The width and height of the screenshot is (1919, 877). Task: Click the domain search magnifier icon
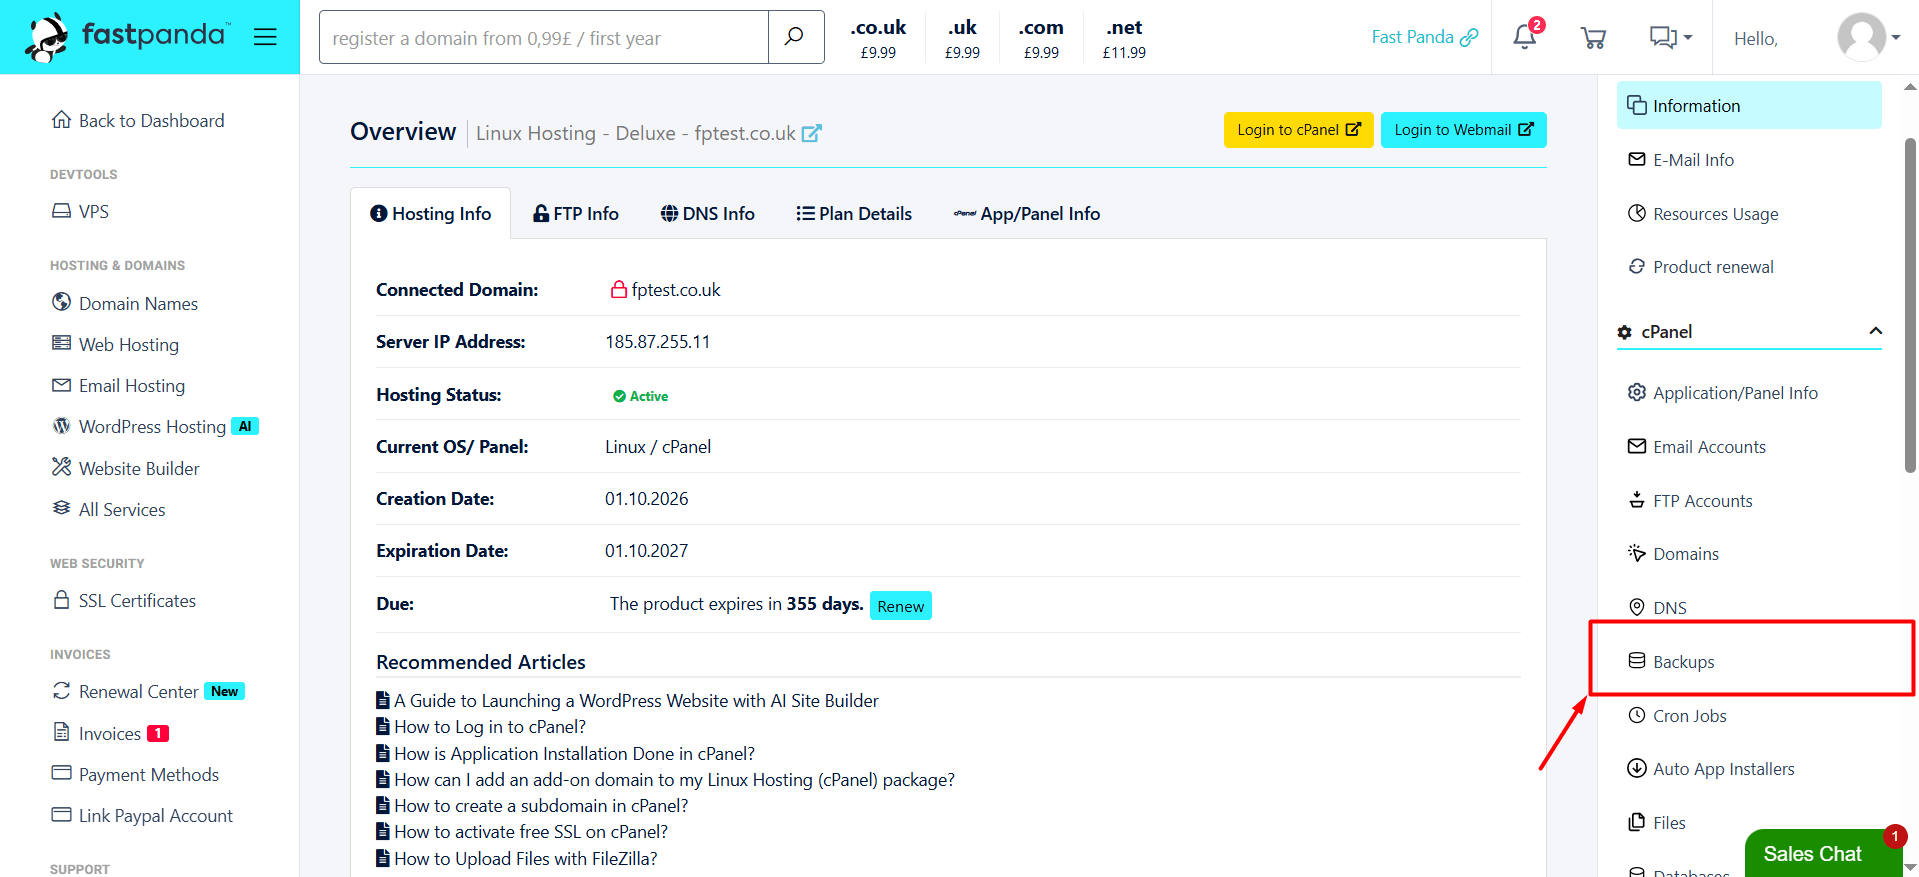click(795, 37)
